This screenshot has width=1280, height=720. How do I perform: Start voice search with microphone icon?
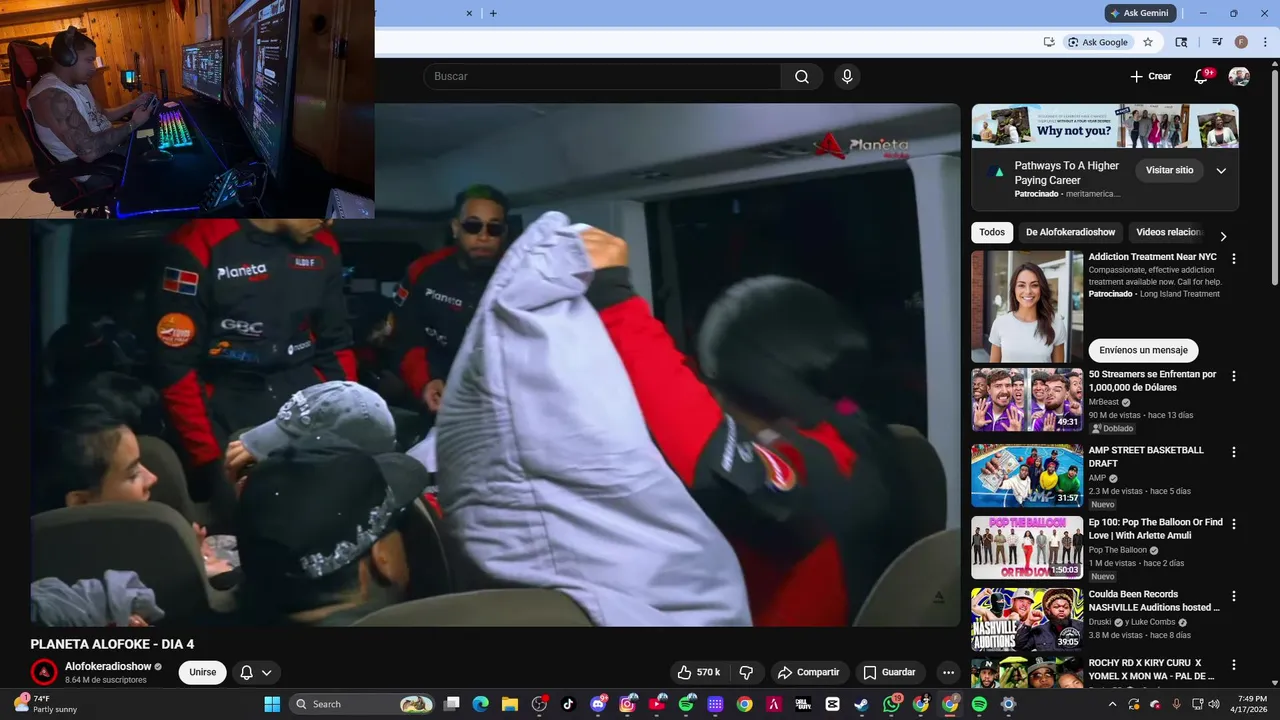847,77
